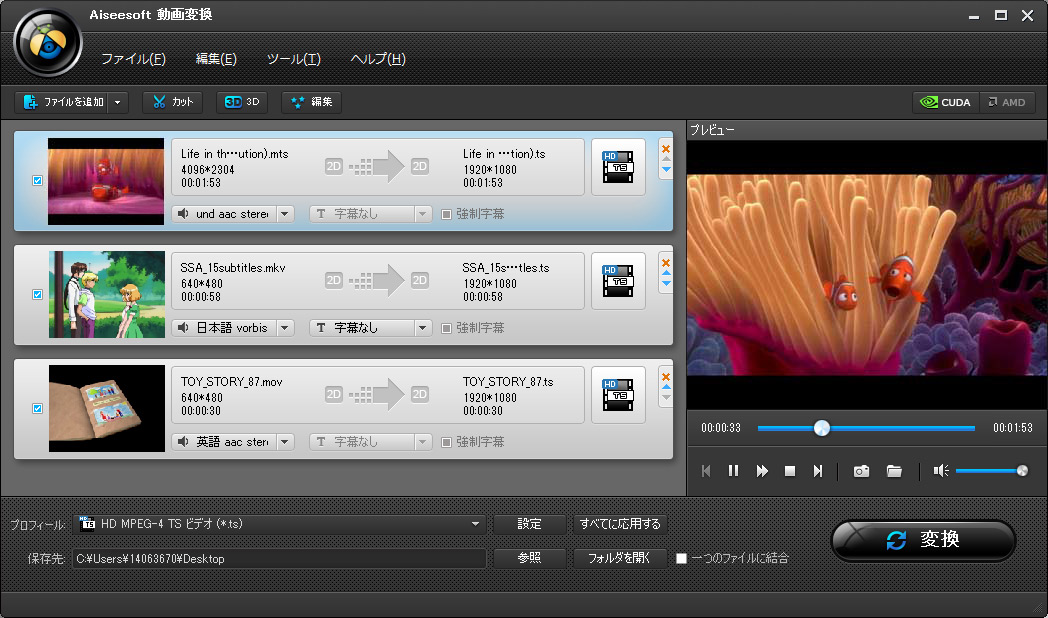This screenshot has width=1048, height=618.
Task: Select the clownfish thumbnail of the mts file
Action: pyautogui.click(x=106, y=181)
